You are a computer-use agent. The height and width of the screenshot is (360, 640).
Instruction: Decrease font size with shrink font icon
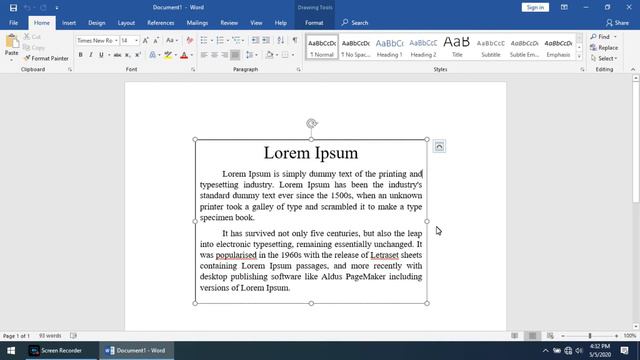[x=156, y=40]
